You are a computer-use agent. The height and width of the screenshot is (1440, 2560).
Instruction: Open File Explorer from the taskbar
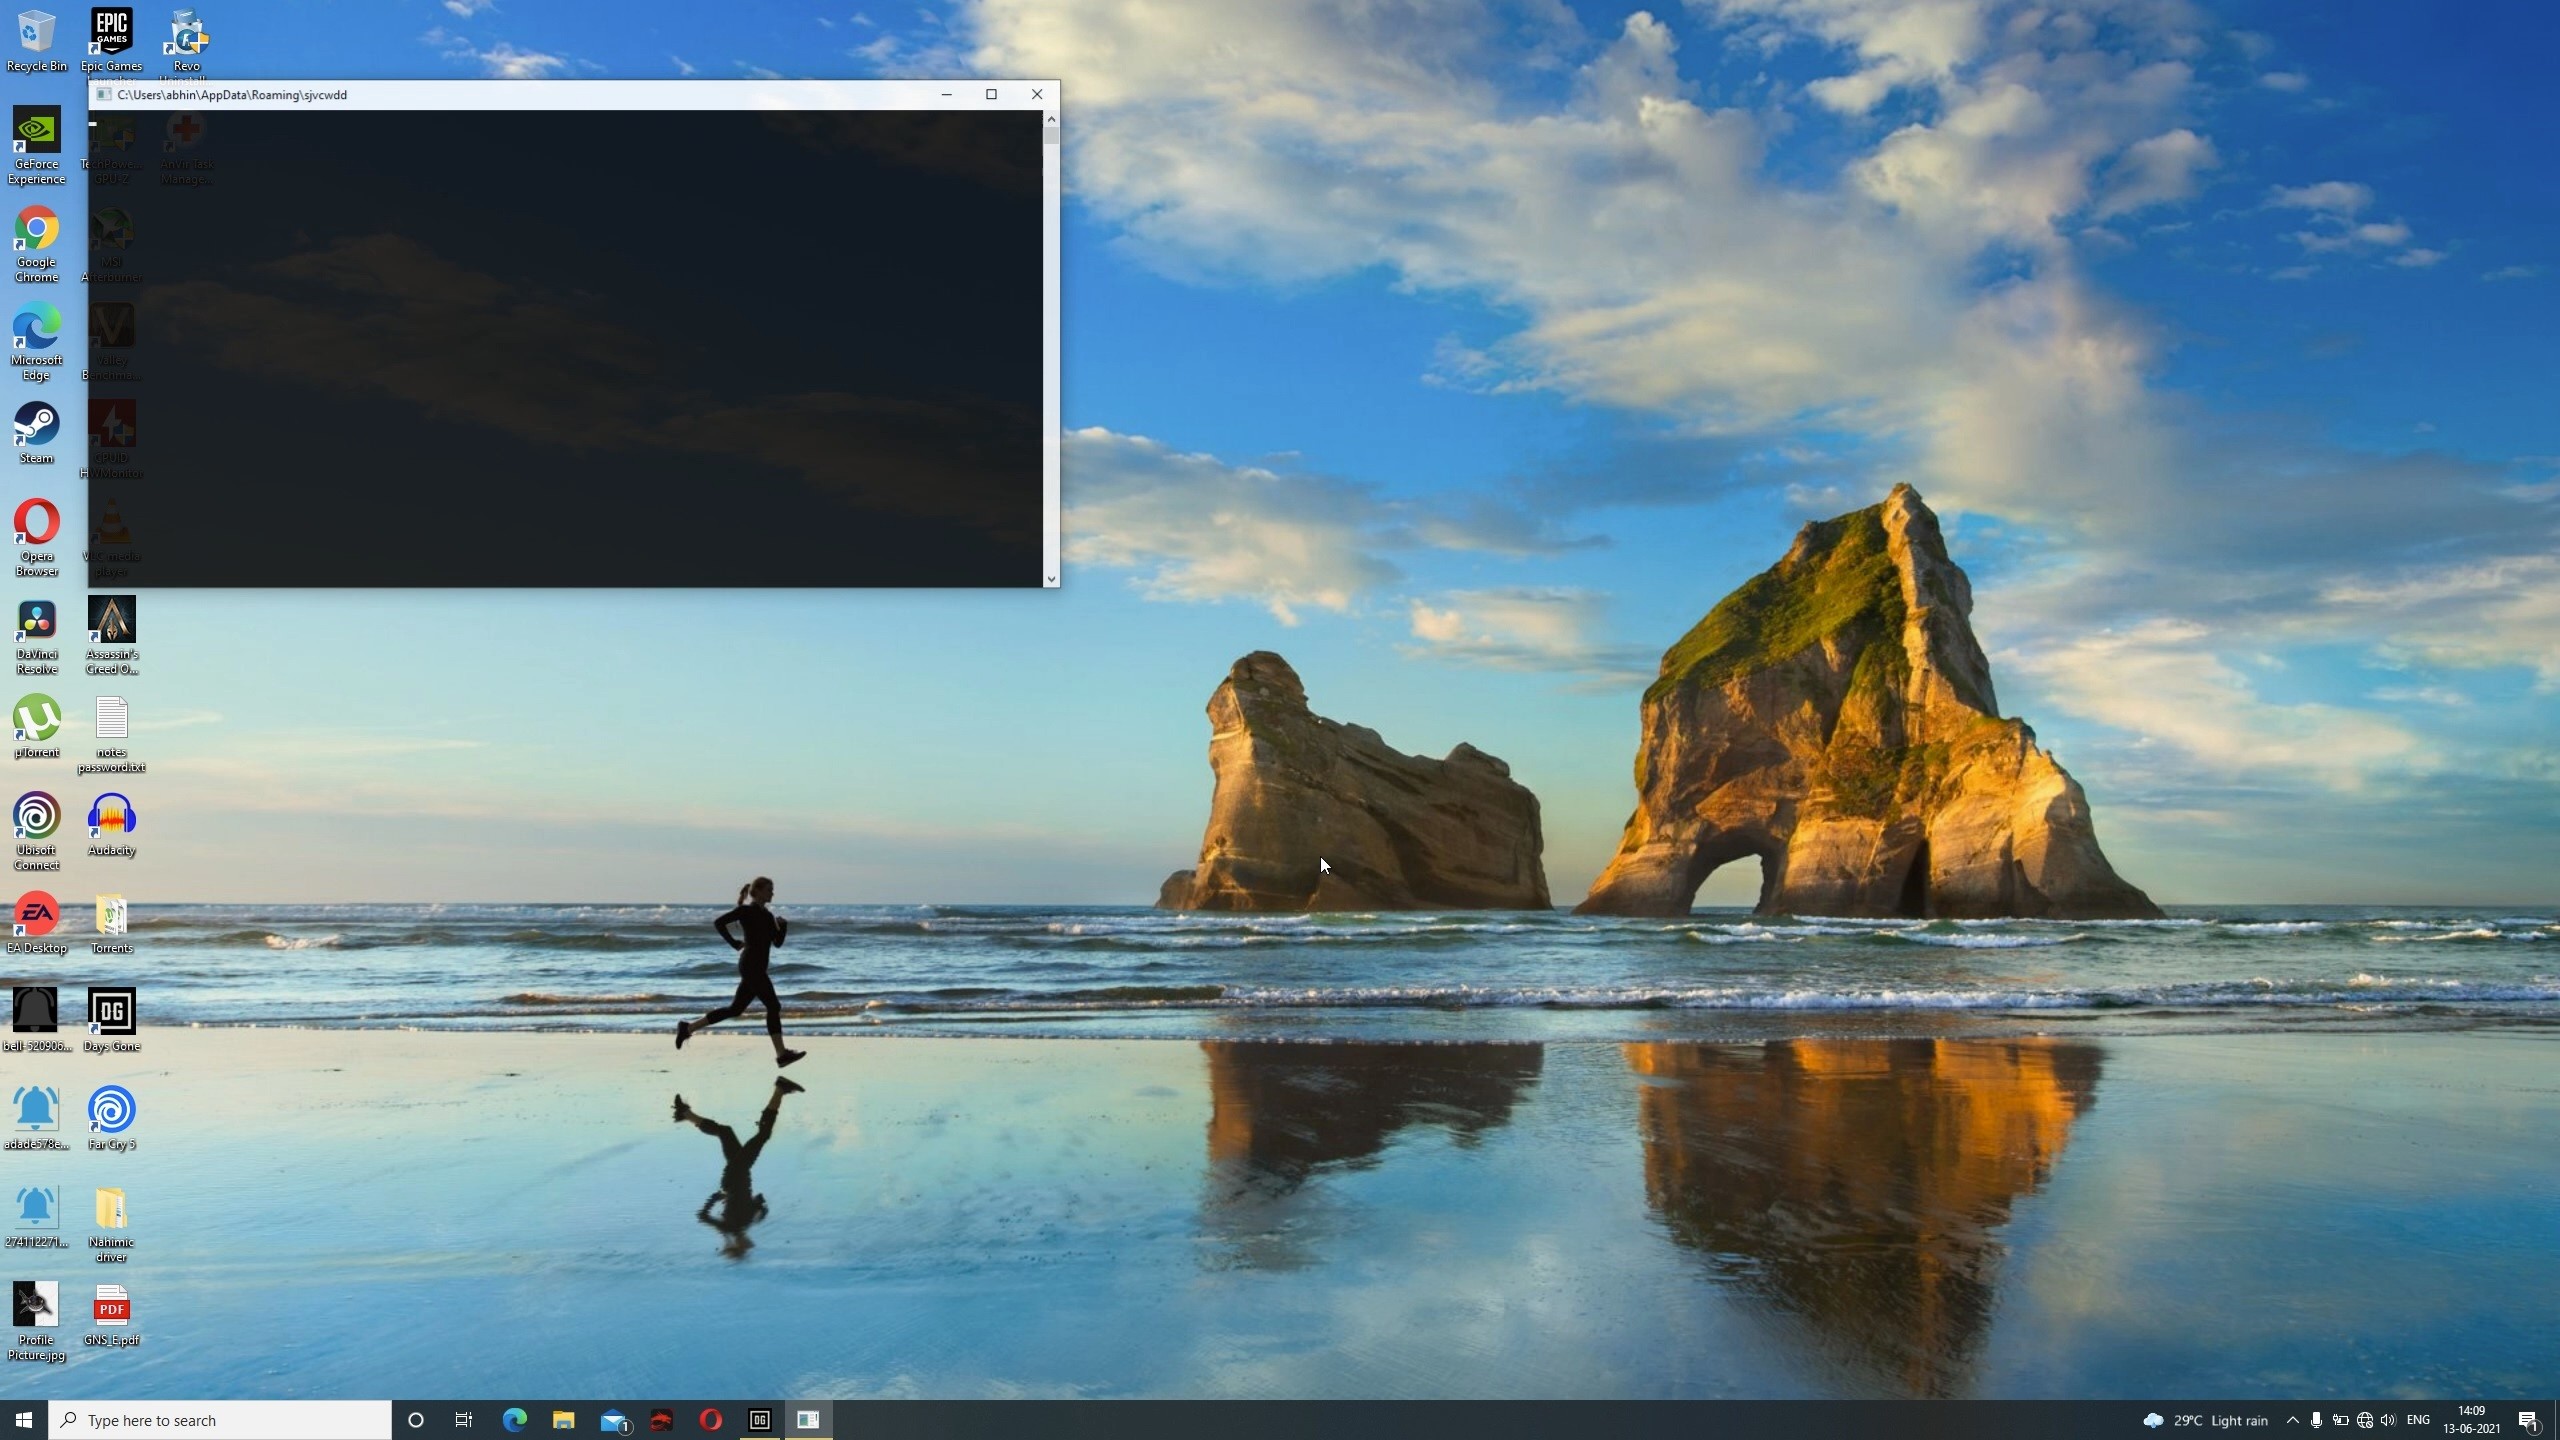coord(564,1420)
